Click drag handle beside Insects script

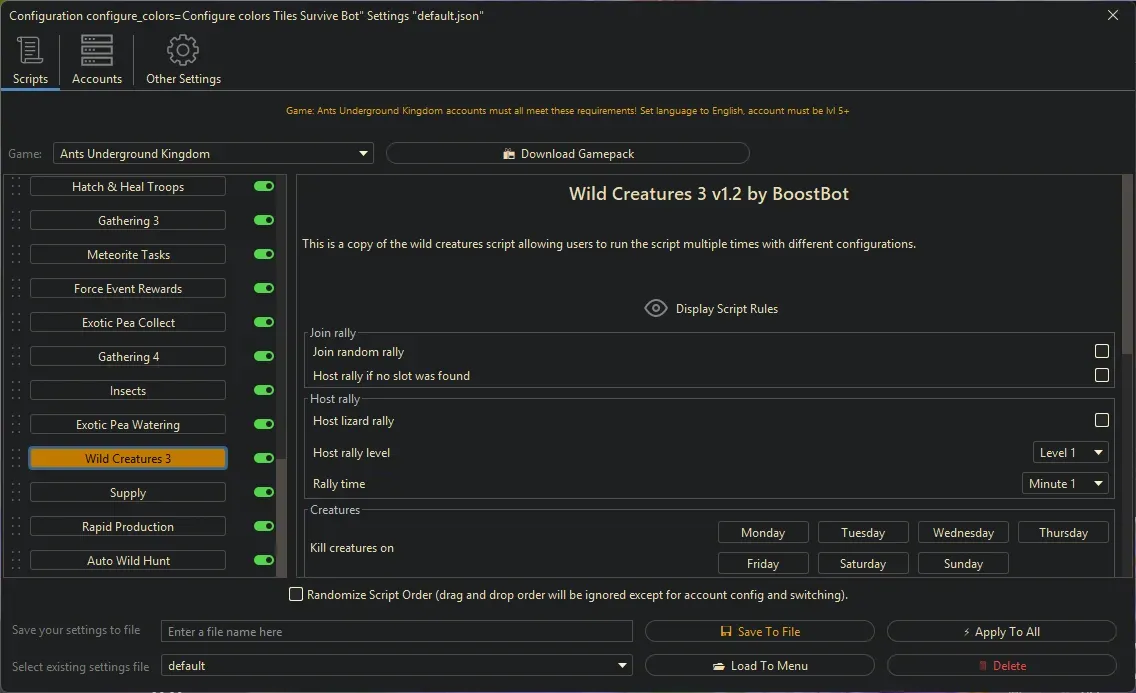(x=15, y=391)
